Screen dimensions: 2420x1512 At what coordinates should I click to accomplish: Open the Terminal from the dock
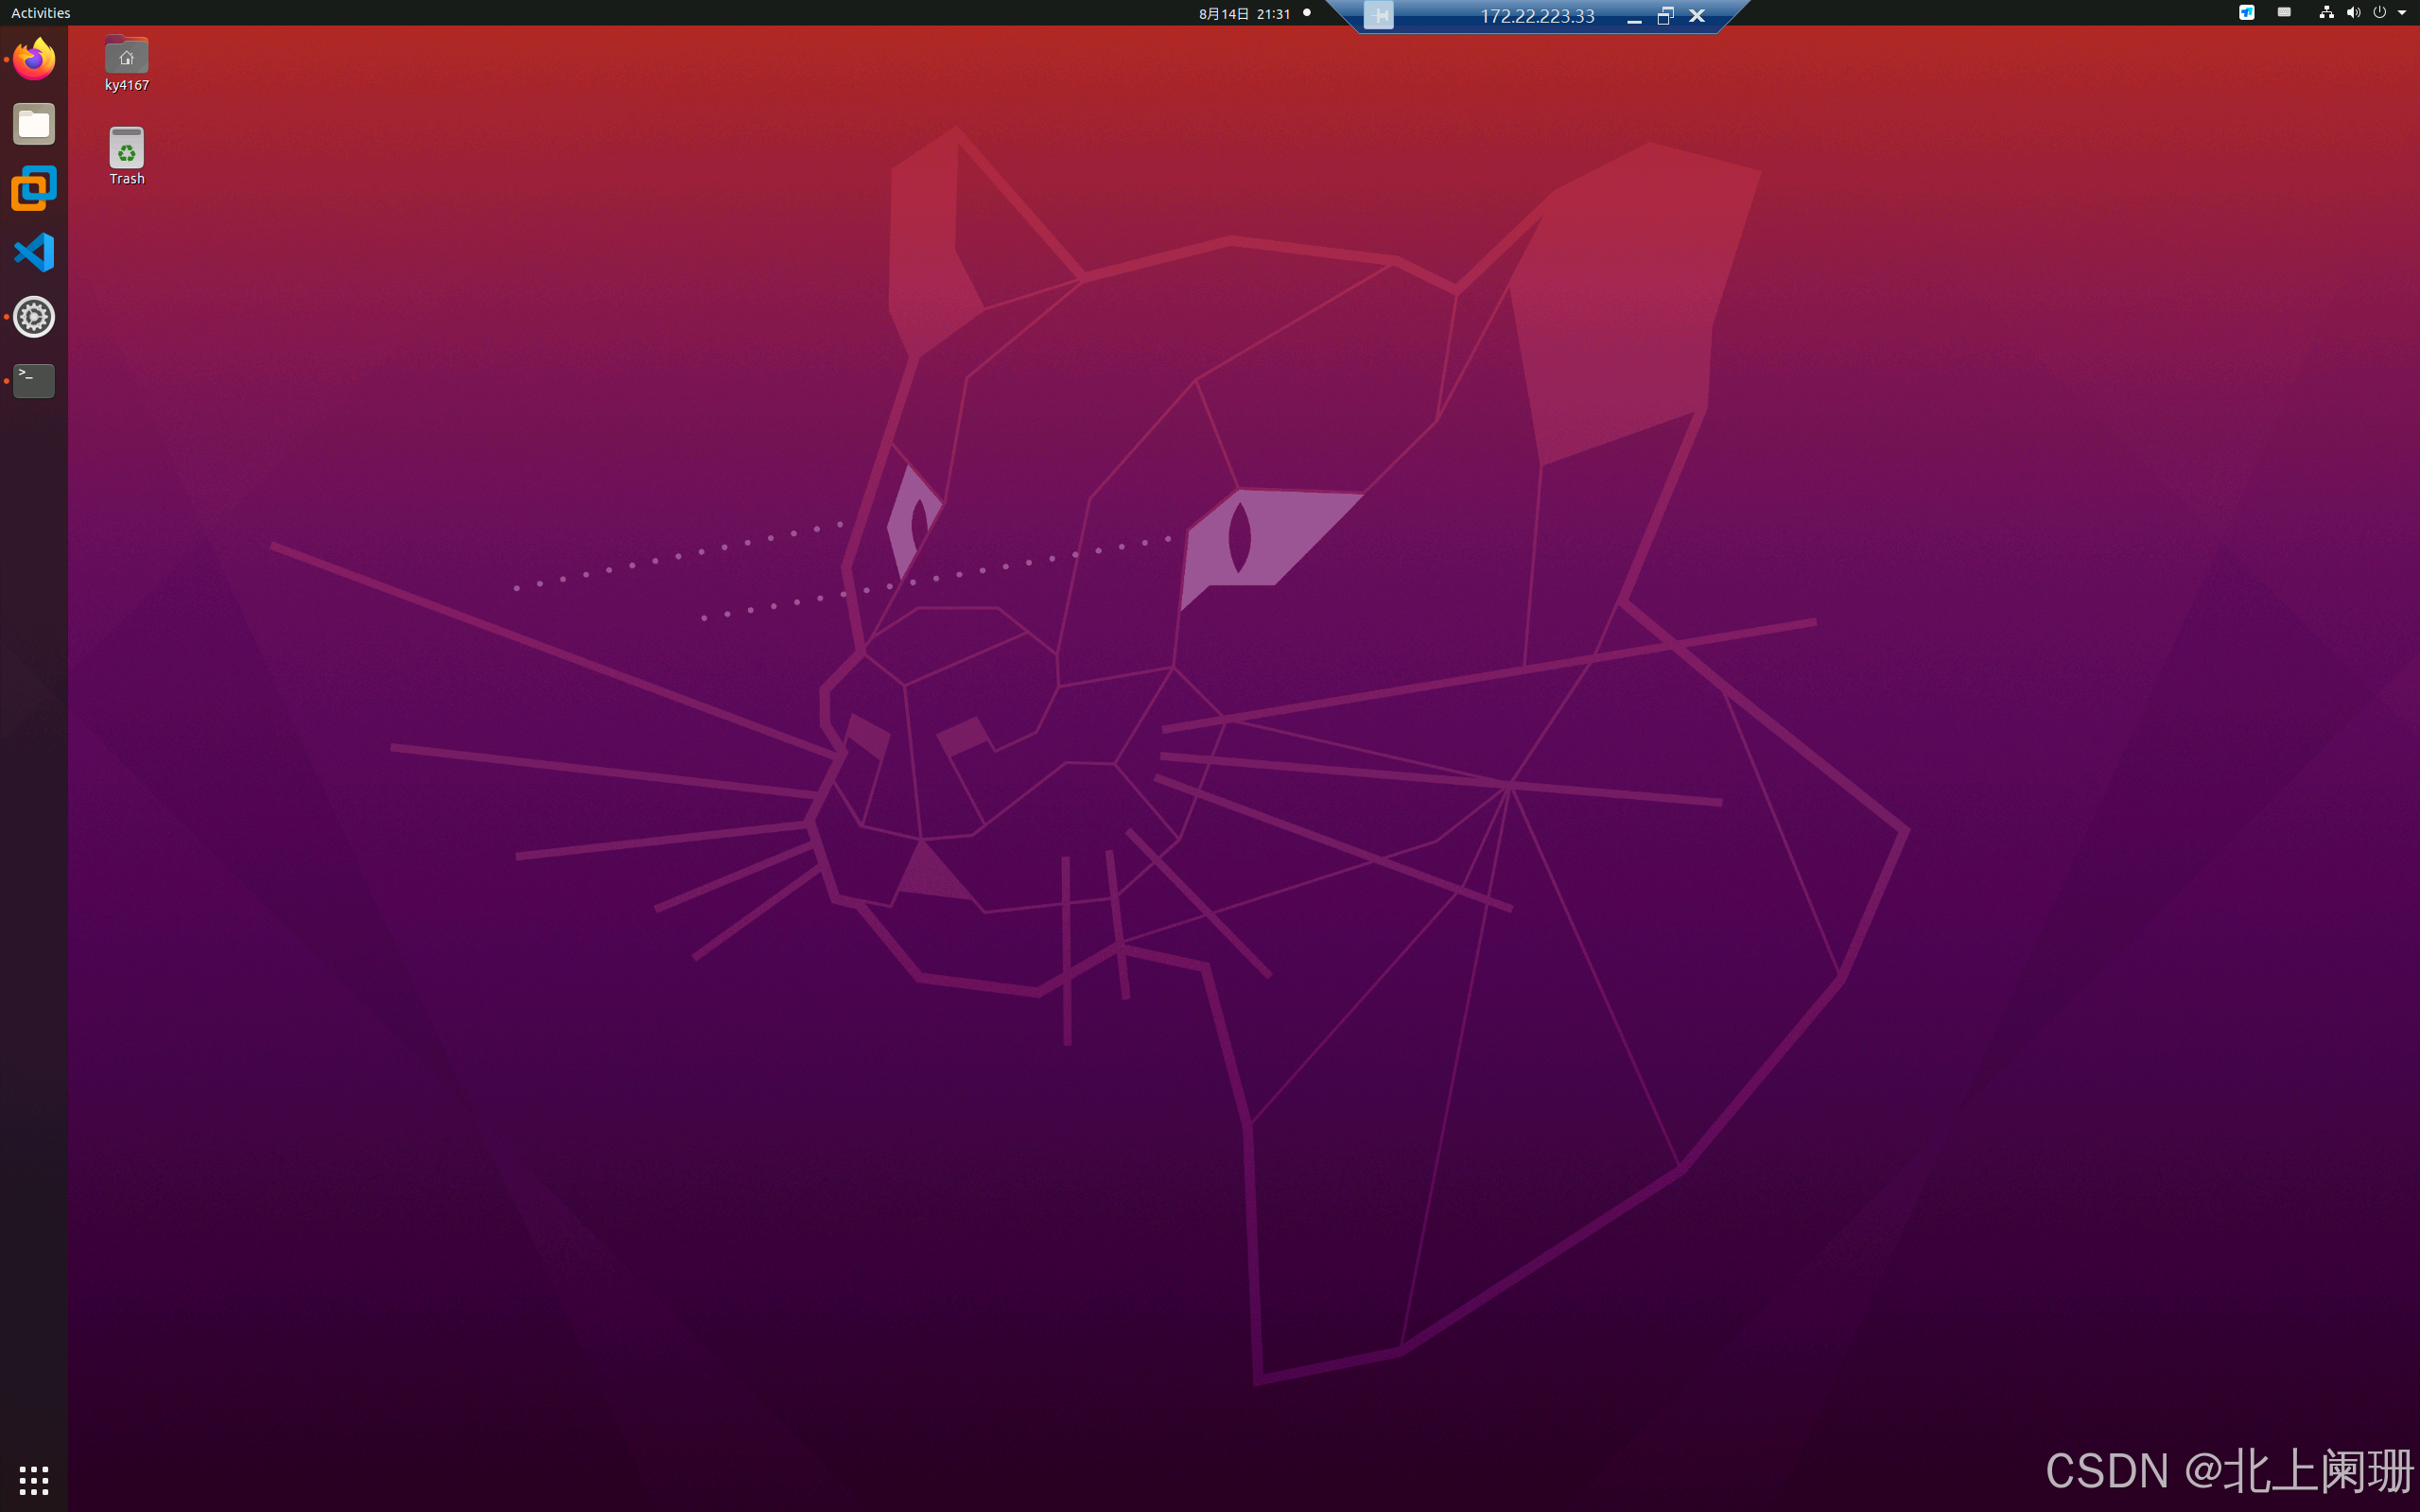pos(34,381)
